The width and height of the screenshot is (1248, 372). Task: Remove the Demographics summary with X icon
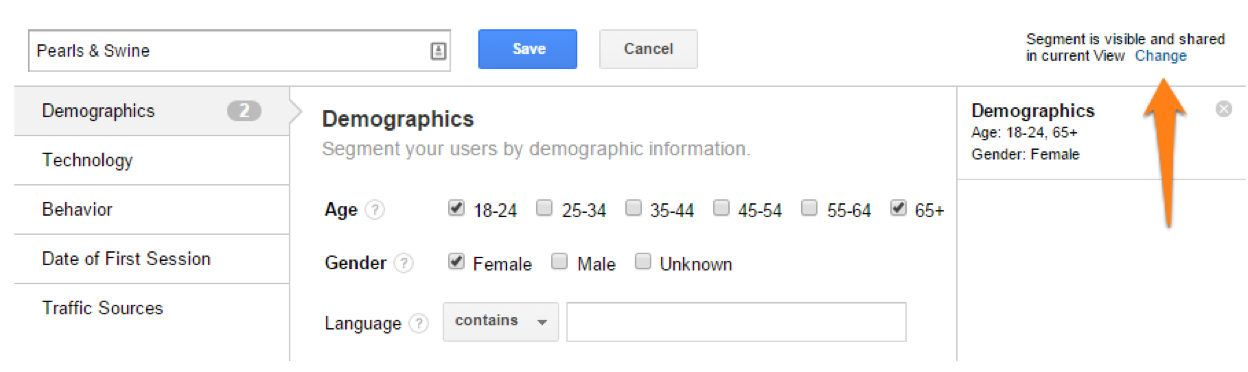point(1223,109)
